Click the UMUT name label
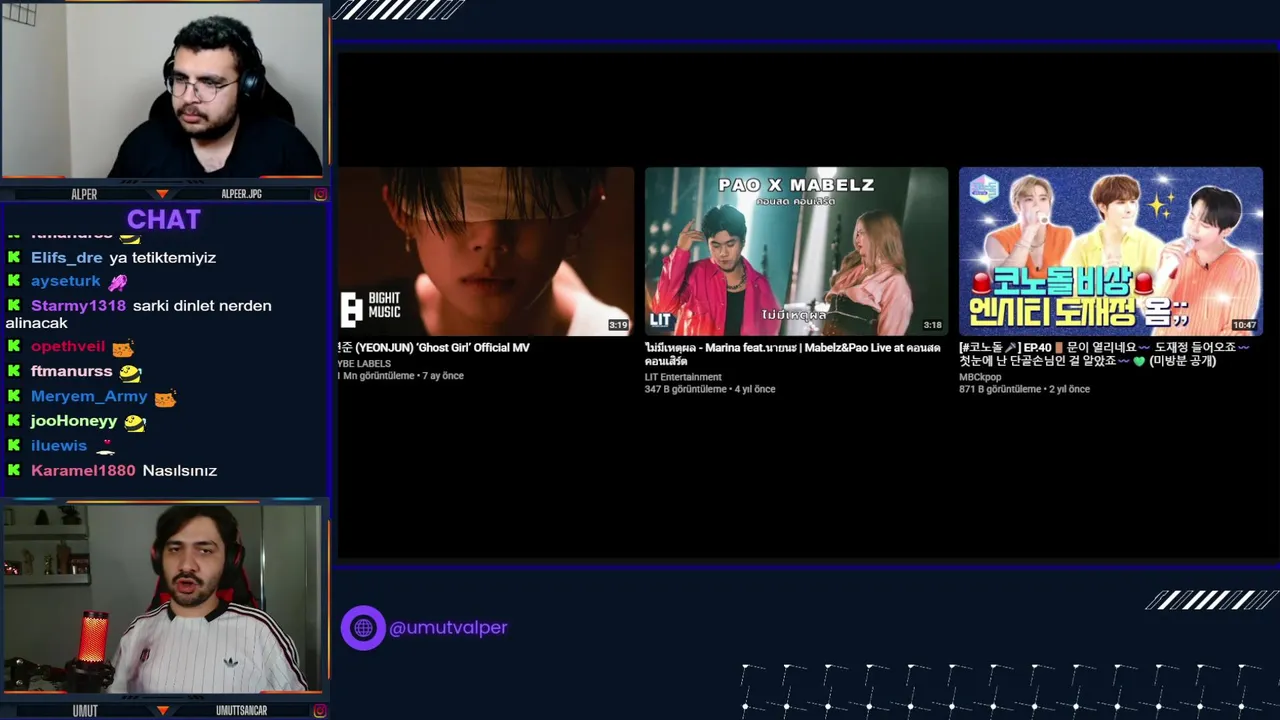Screen dimensions: 1280x720 (85, 711)
